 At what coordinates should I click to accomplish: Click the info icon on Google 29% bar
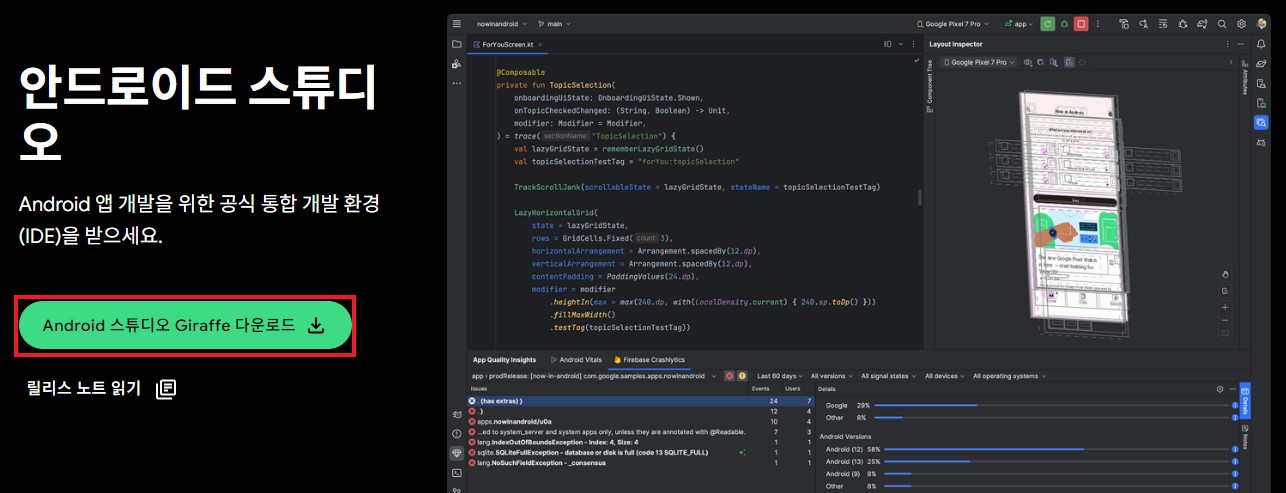pyautogui.click(x=1235, y=406)
